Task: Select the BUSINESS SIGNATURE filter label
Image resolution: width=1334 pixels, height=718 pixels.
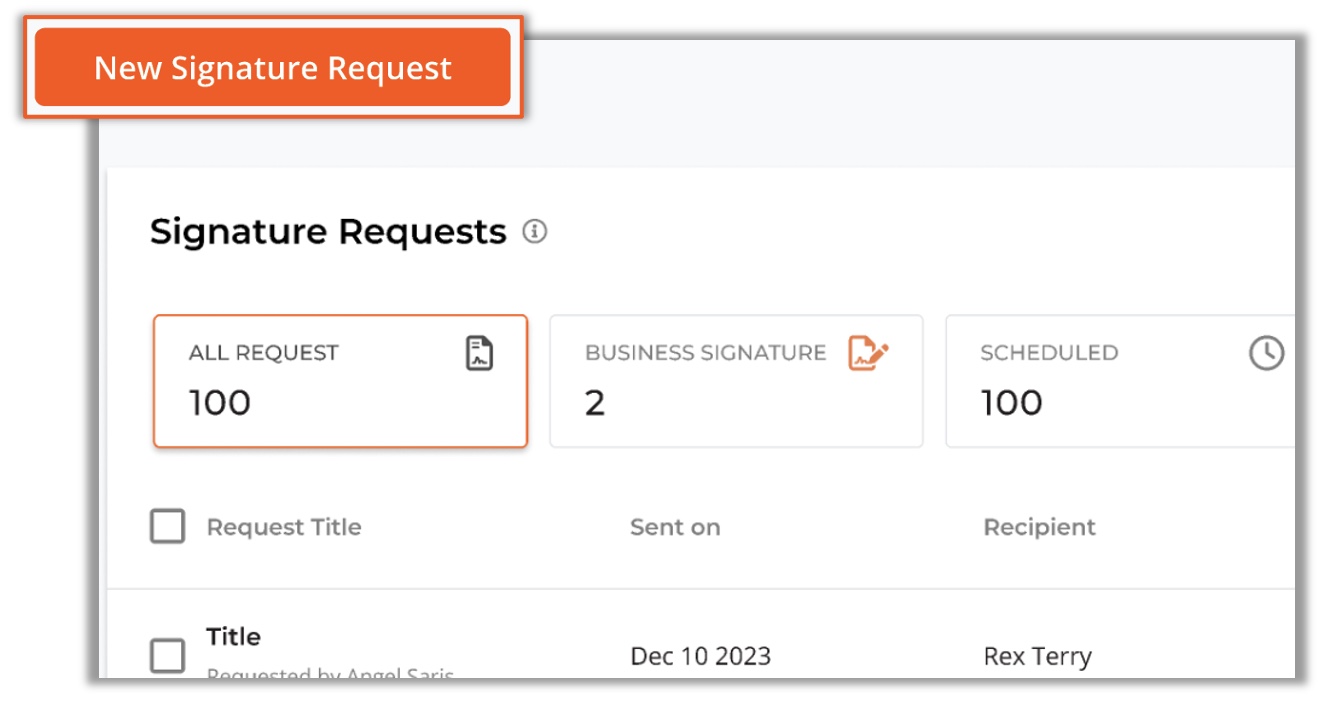Action: pyautogui.click(x=706, y=353)
